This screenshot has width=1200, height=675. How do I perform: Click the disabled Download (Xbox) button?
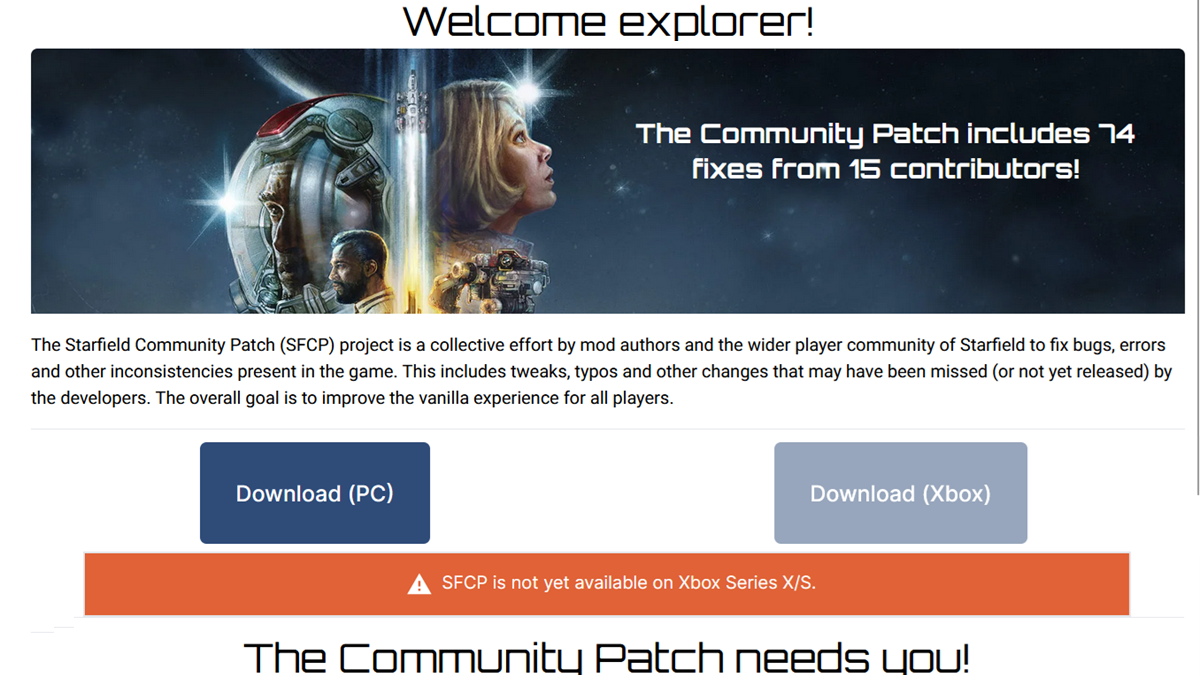pyautogui.click(x=900, y=493)
